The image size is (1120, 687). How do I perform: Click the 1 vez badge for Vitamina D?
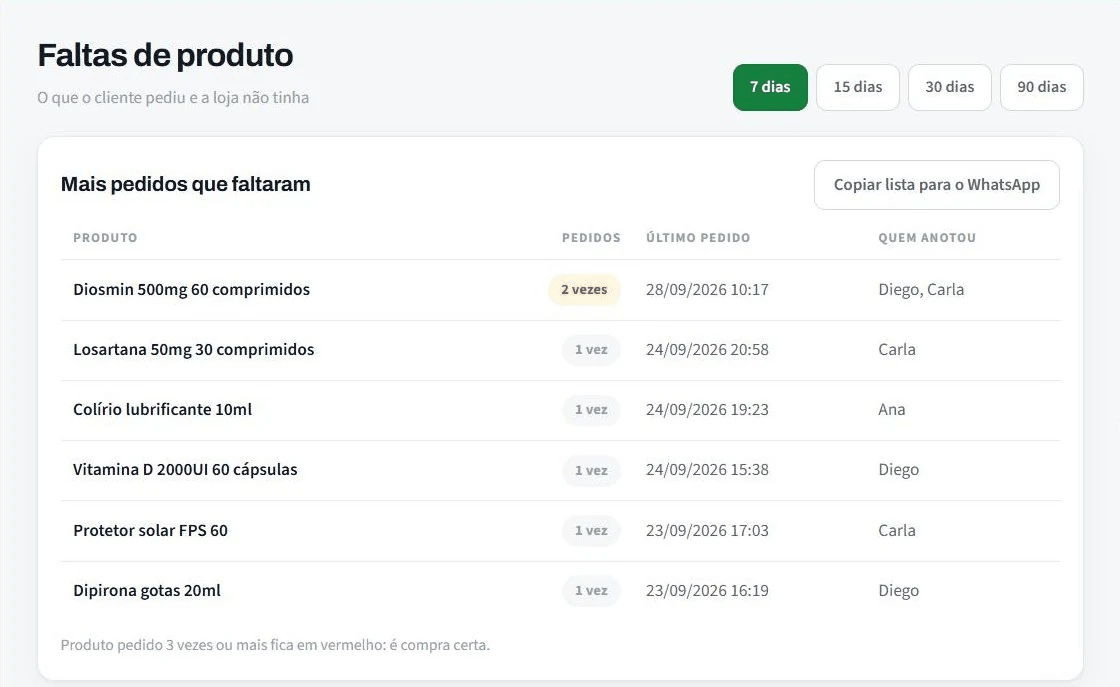pos(591,471)
